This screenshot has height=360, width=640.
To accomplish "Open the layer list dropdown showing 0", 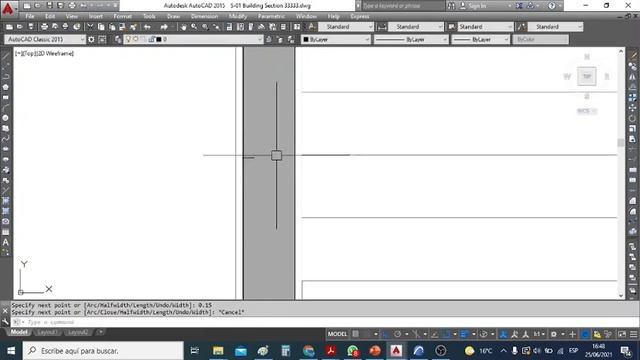I will point(193,39).
